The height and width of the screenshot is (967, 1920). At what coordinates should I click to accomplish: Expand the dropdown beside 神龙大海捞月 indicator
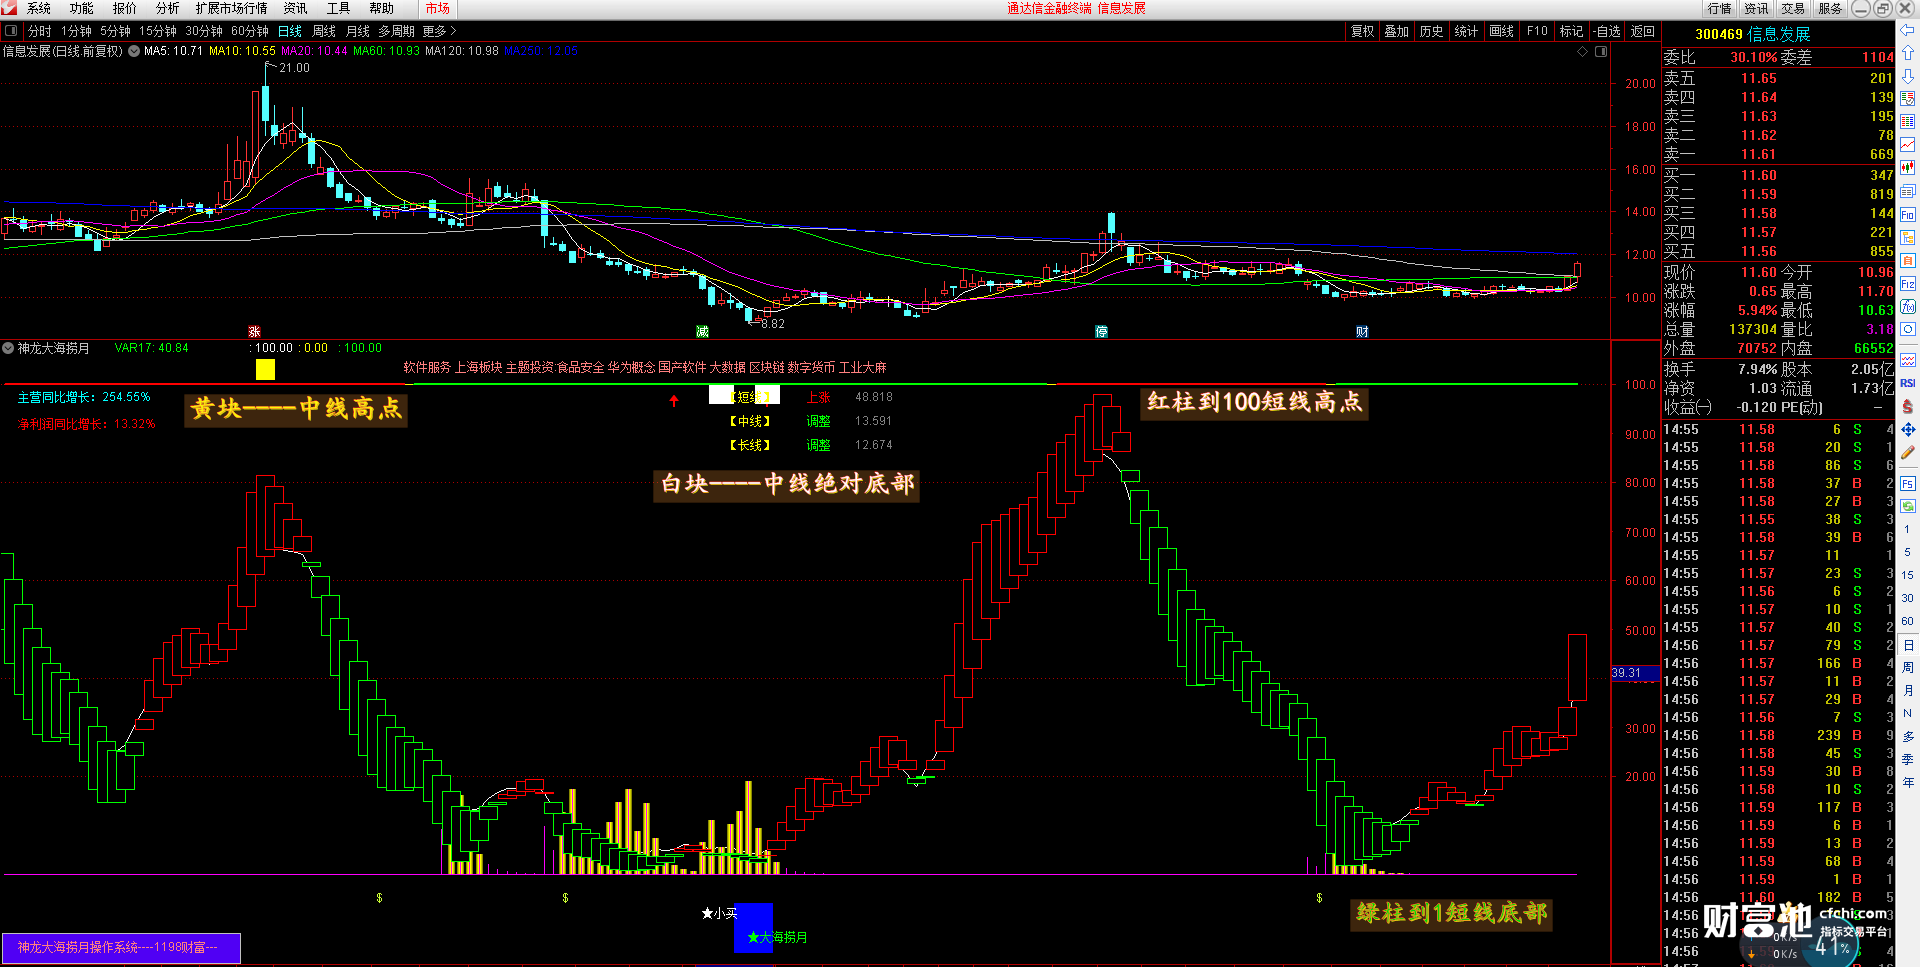(8, 348)
